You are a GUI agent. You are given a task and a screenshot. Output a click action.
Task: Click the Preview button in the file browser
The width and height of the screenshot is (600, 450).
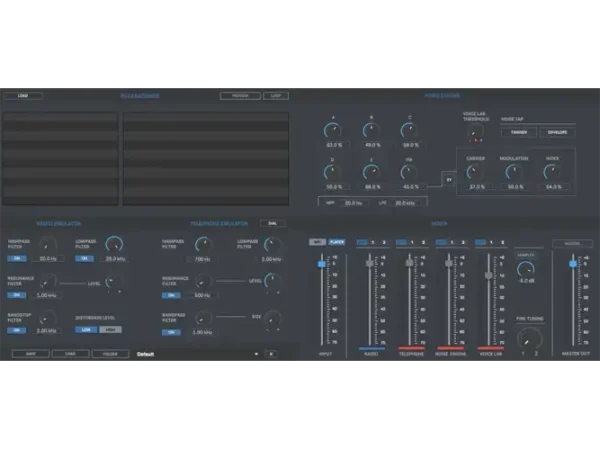pos(240,96)
